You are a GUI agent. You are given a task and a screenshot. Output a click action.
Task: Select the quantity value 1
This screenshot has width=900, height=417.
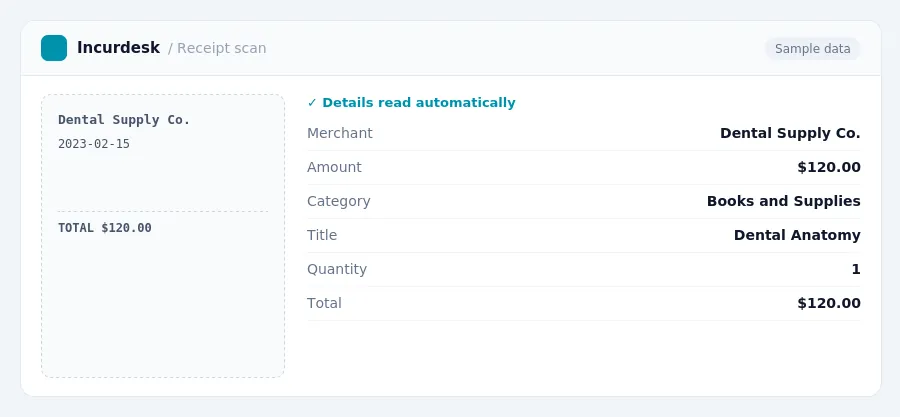tap(856, 269)
